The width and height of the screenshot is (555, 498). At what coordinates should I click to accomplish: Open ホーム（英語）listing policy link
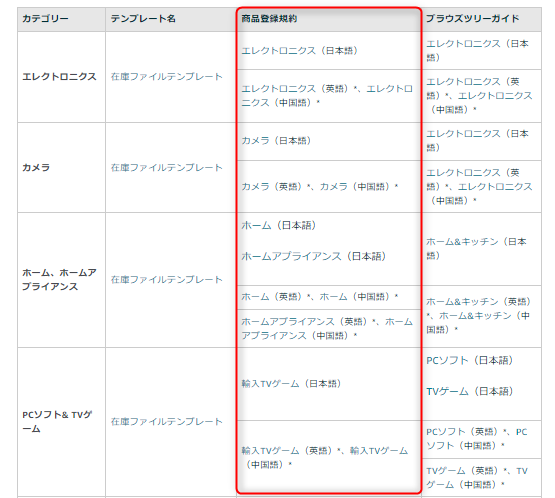[273, 297]
